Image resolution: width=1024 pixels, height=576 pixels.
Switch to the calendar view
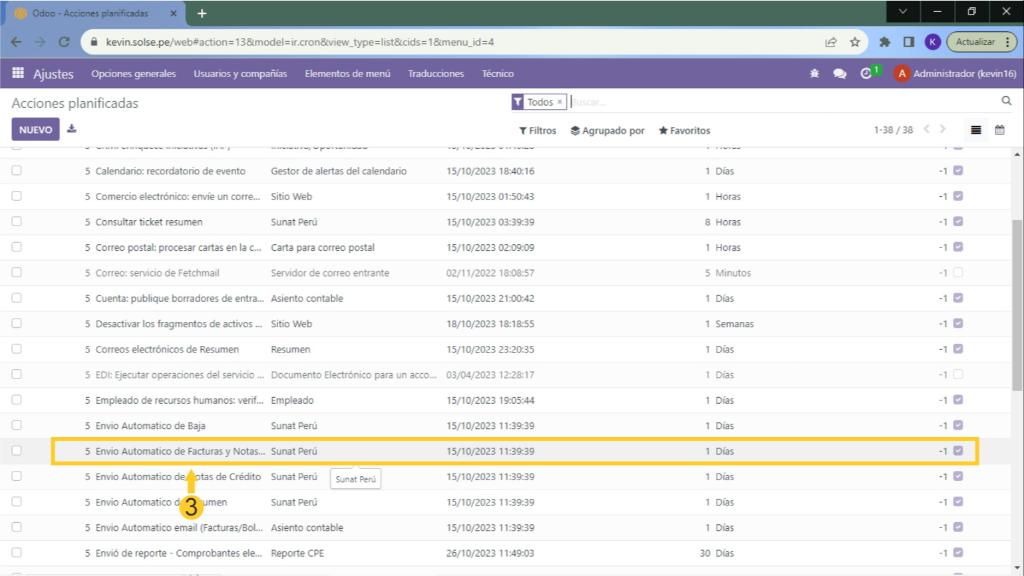click(x=999, y=130)
